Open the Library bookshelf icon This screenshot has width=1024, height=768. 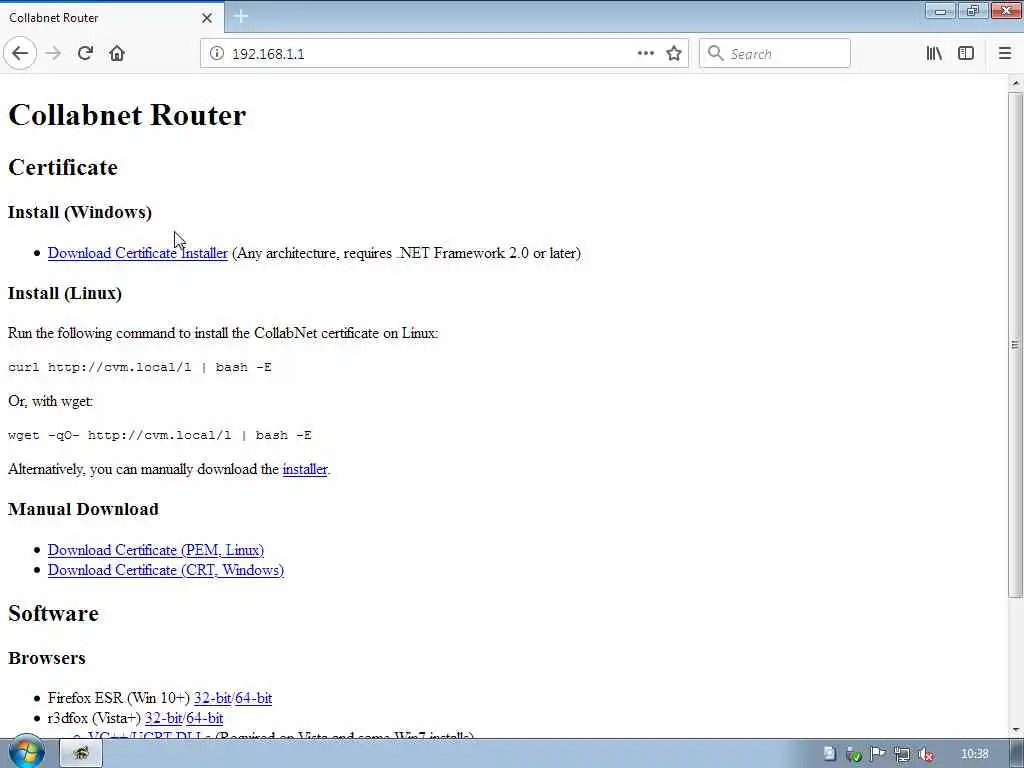934,54
